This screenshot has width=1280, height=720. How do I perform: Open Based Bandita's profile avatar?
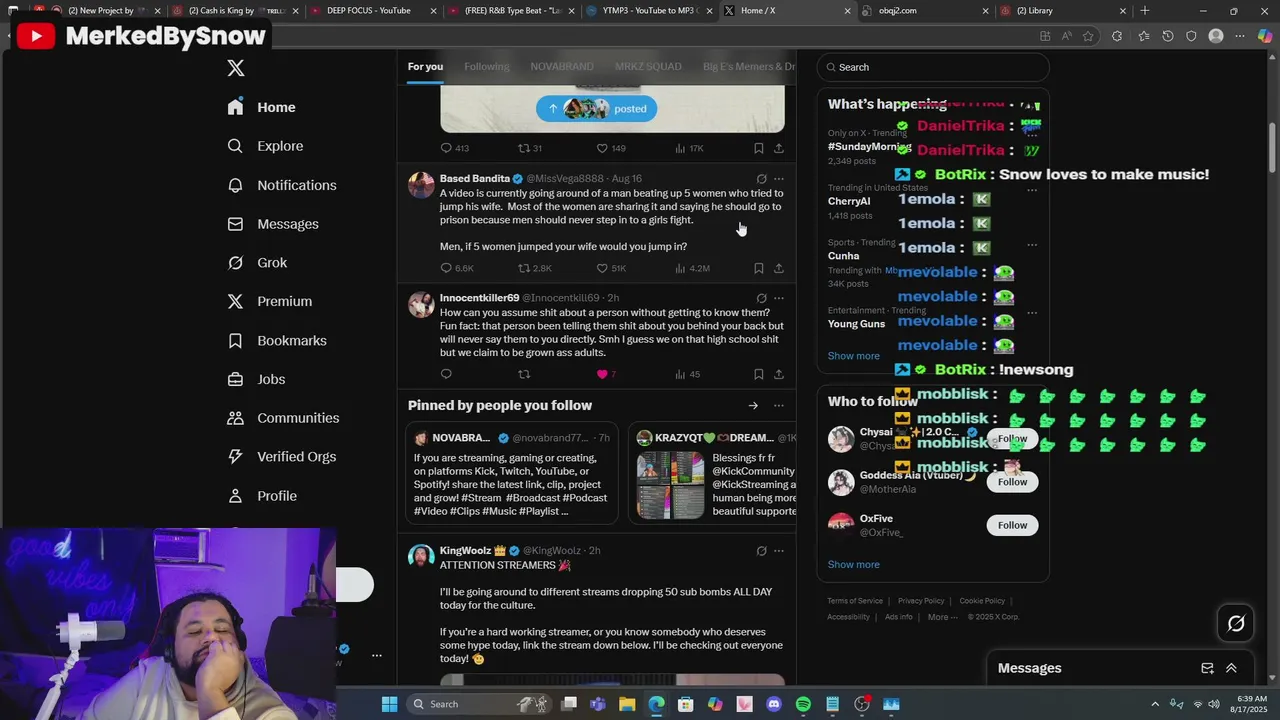pos(421,185)
